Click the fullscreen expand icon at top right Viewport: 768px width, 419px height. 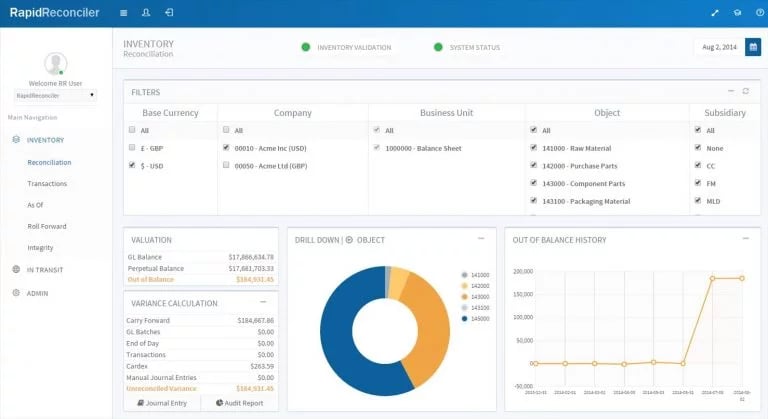(x=714, y=13)
